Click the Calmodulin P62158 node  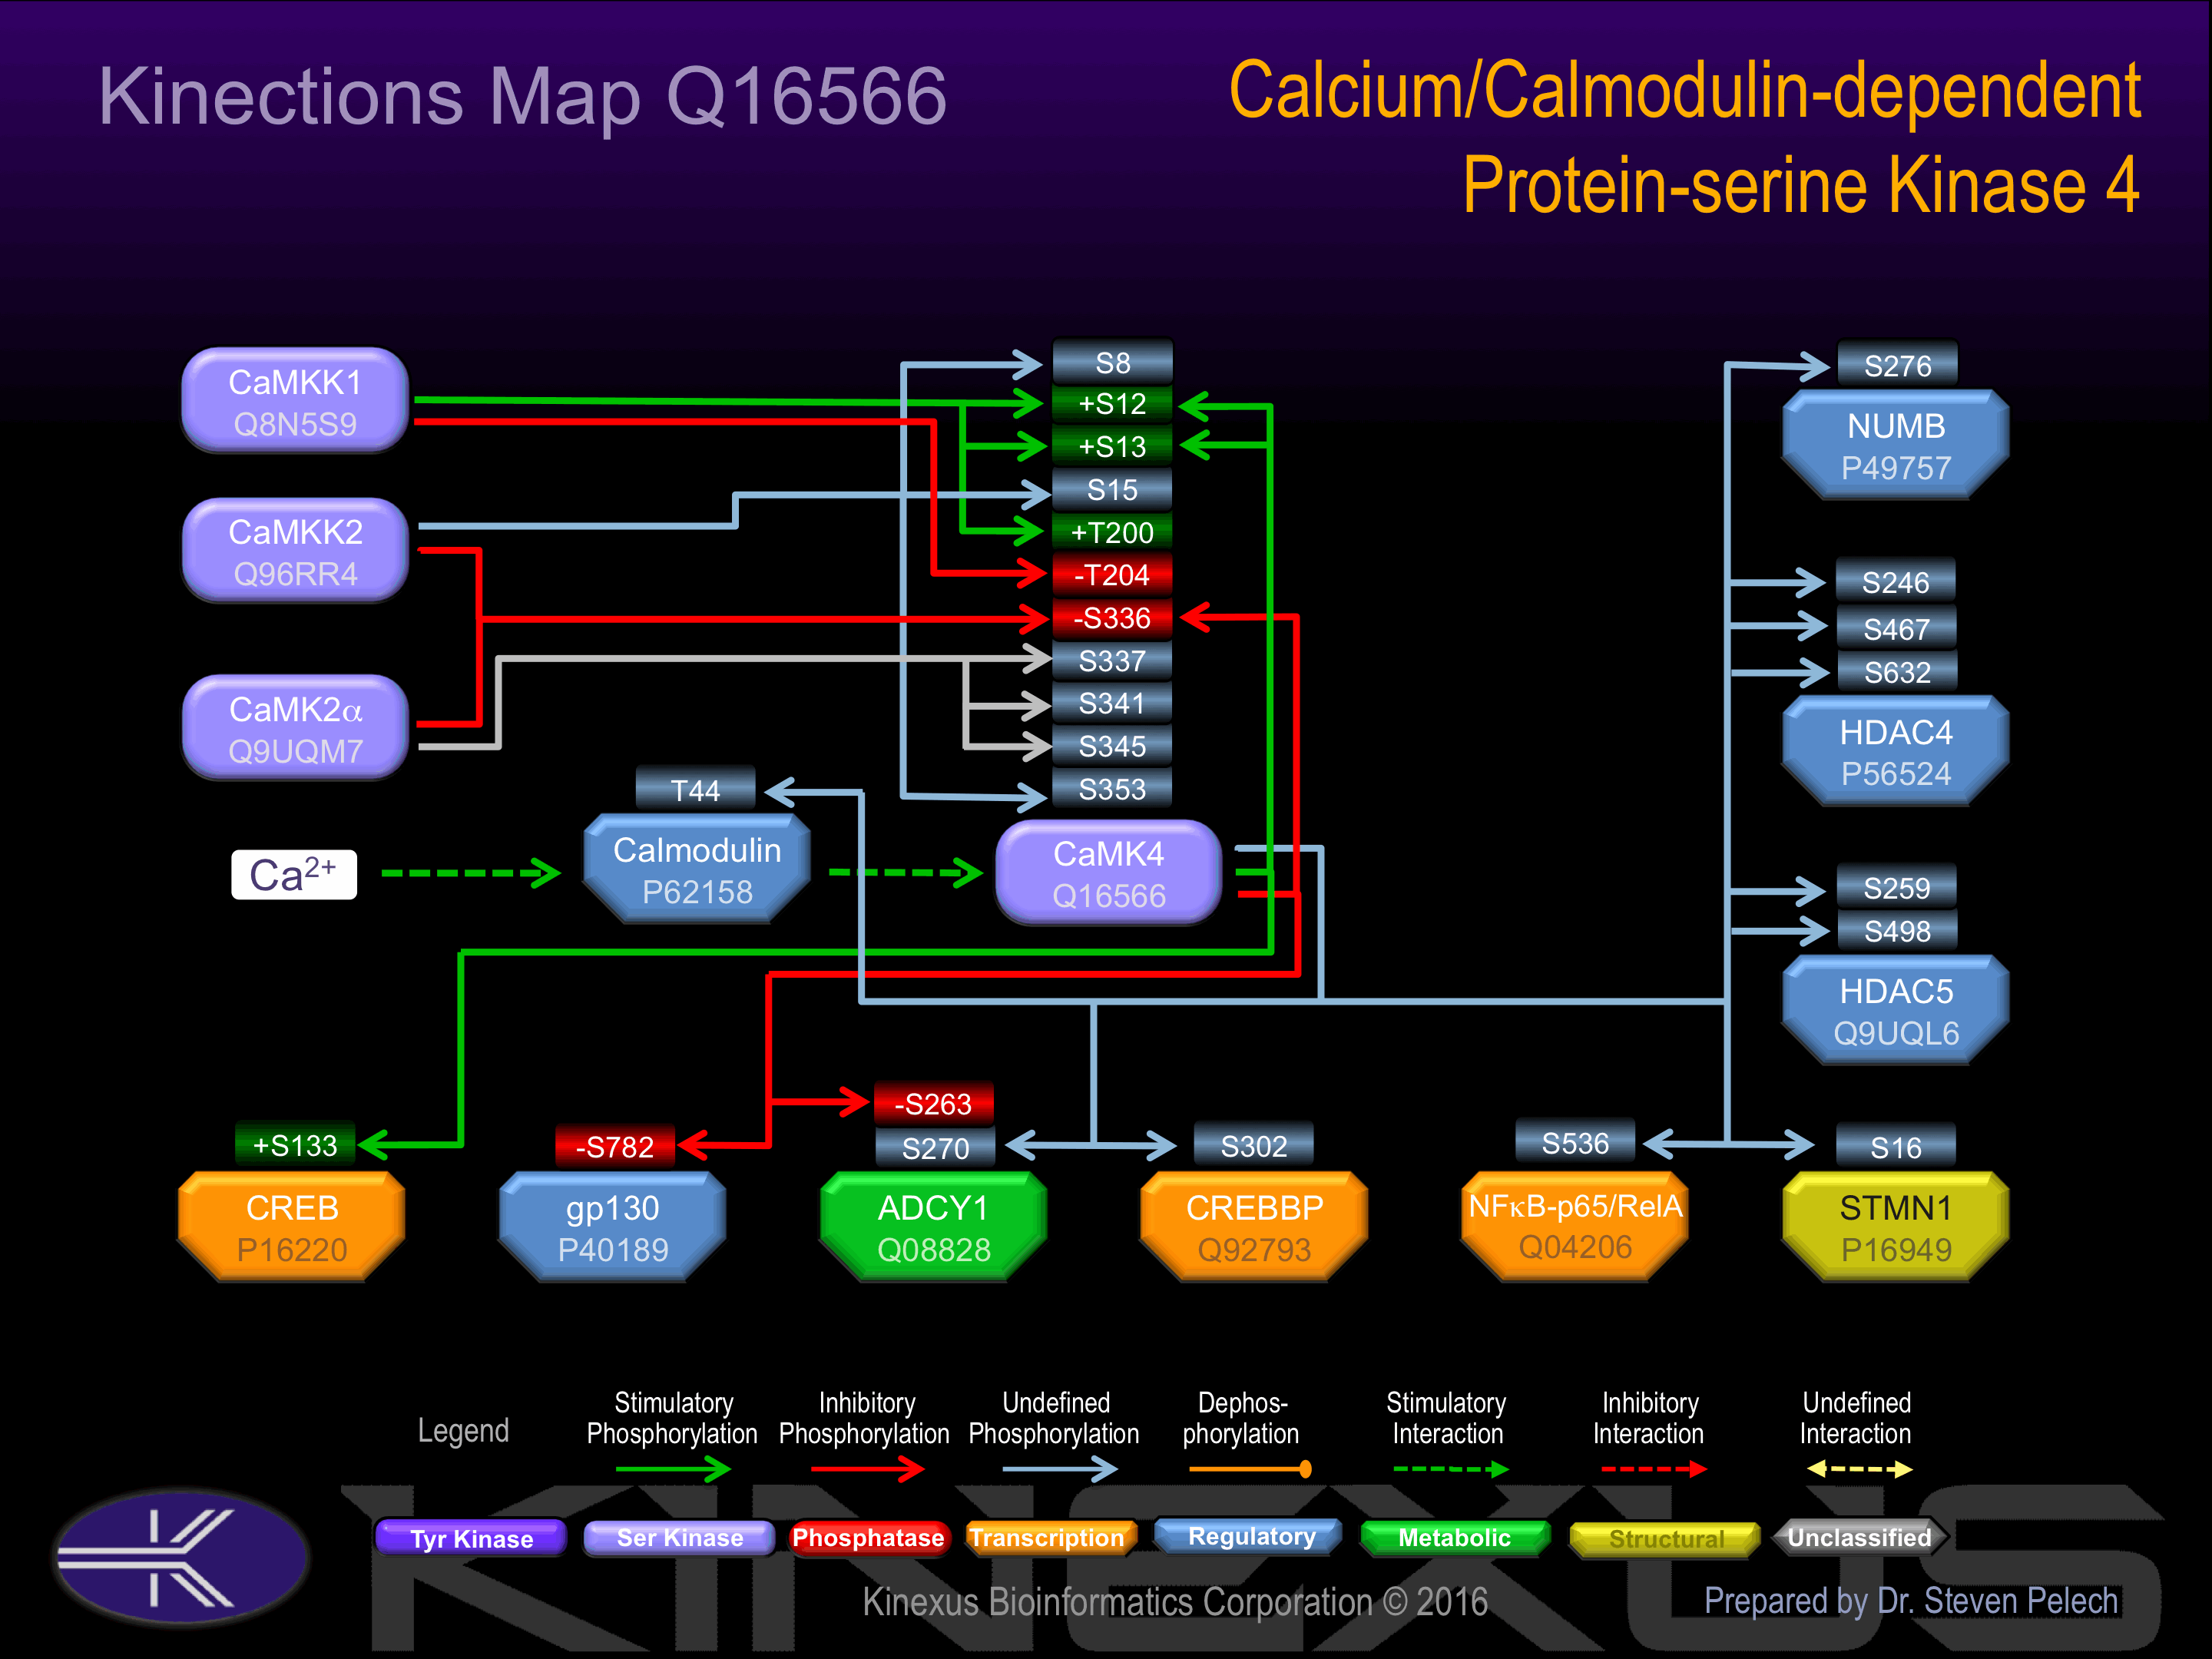click(x=697, y=869)
